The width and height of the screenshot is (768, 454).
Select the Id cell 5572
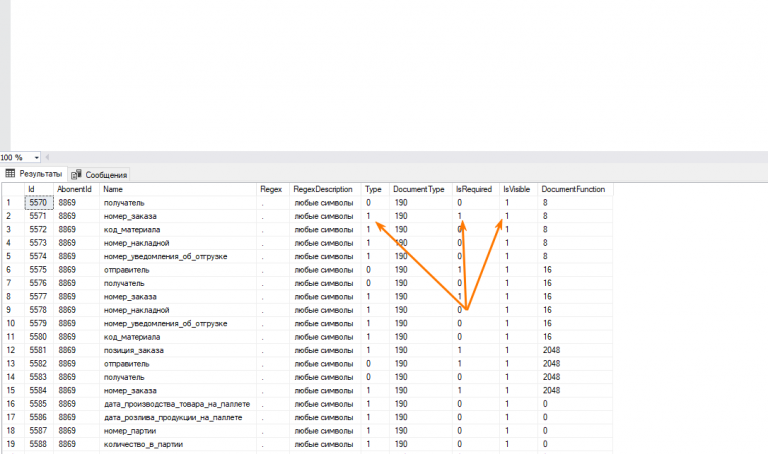(39, 229)
